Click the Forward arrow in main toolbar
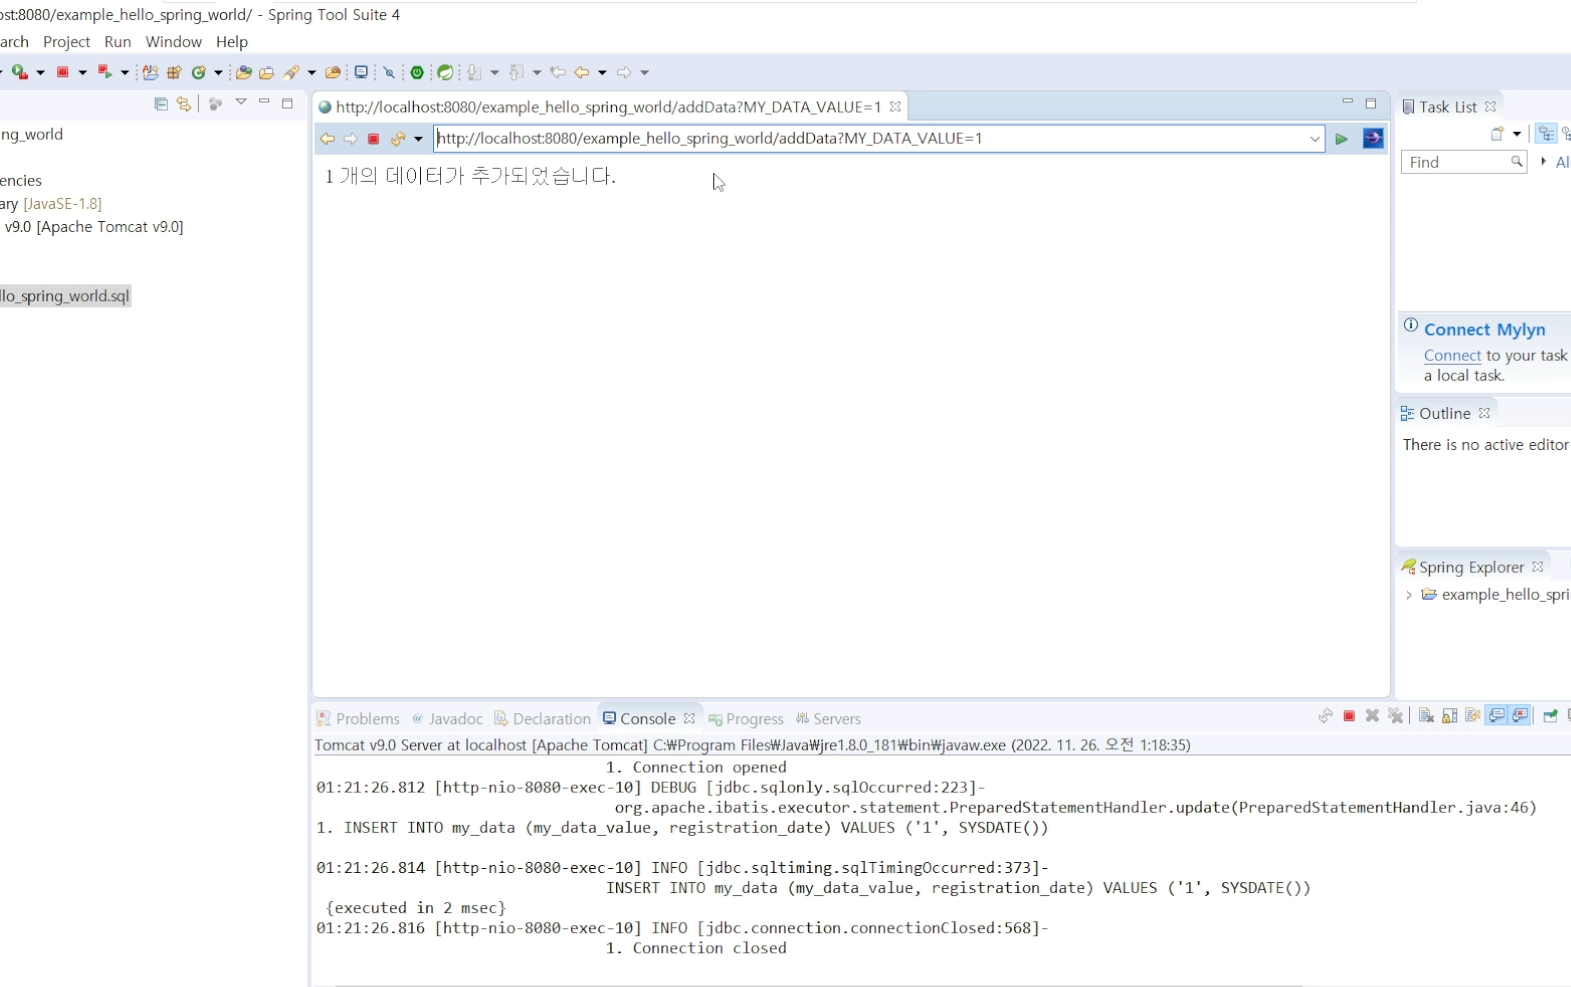 click(623, 72)
